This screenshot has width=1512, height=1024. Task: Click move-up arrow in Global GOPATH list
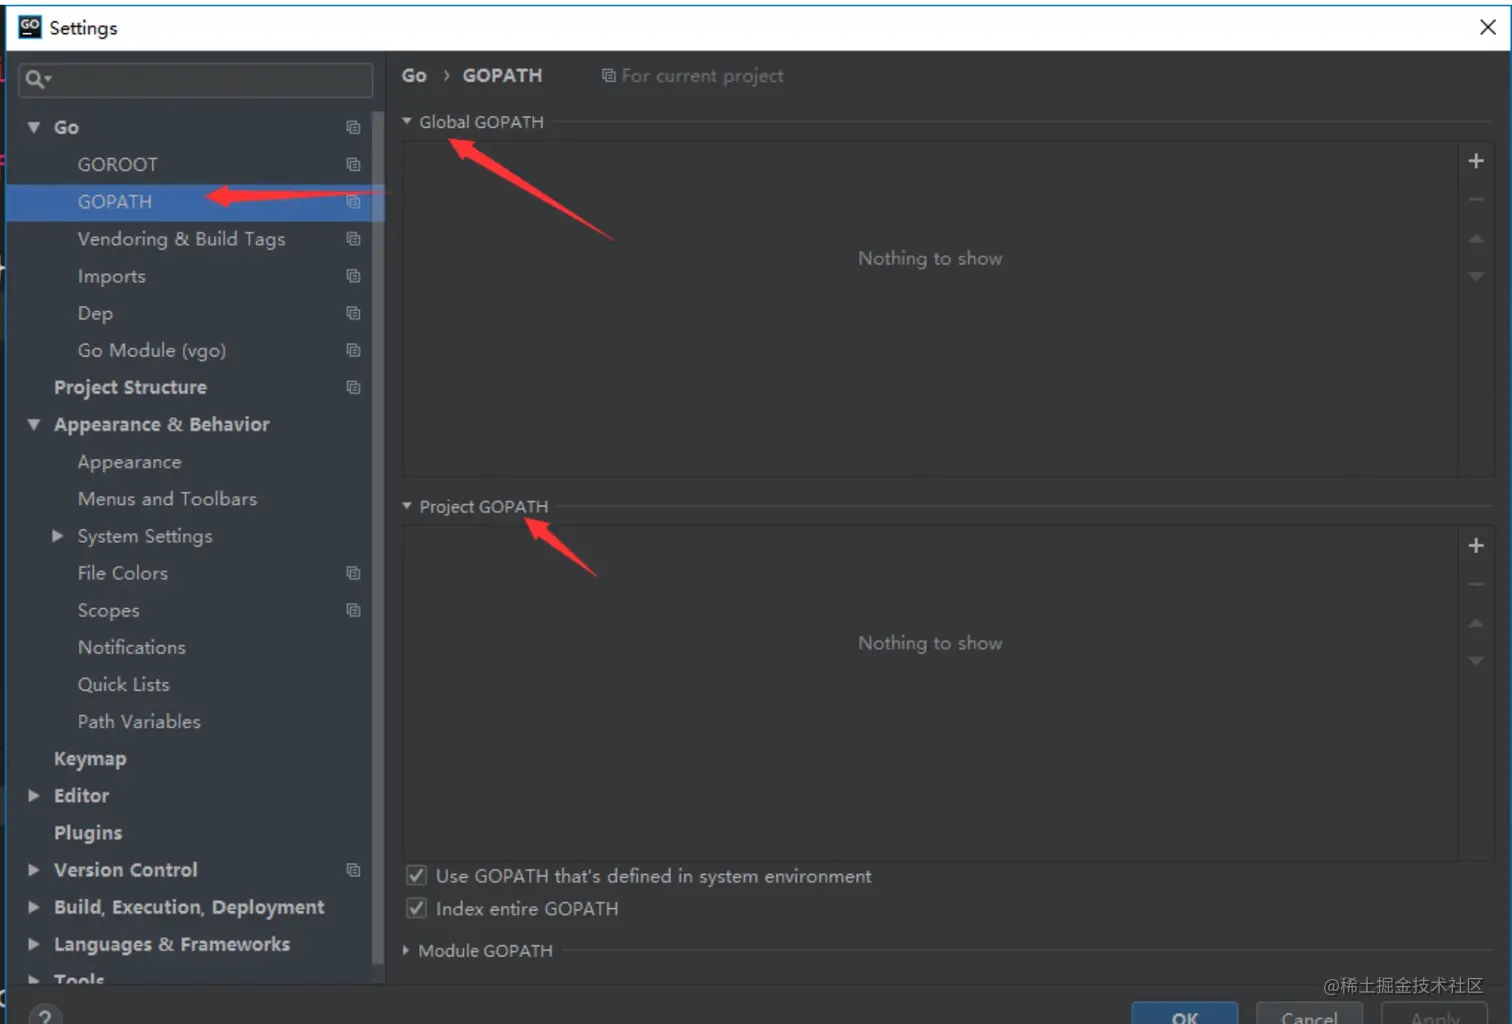pos(1476,238)
